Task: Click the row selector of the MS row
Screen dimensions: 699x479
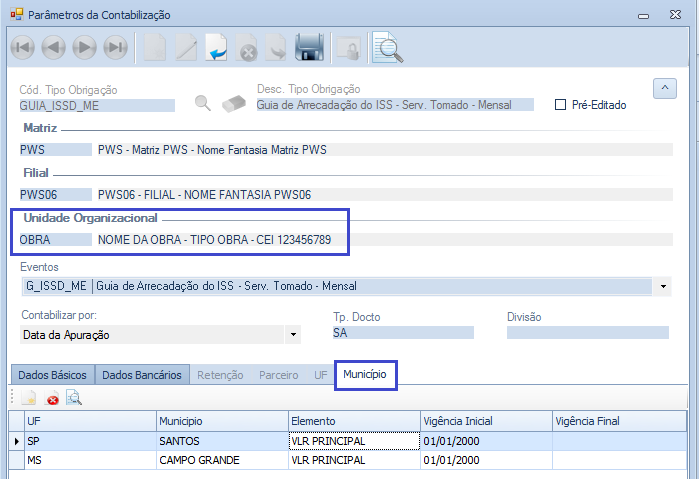Action: tap(16, 460)
